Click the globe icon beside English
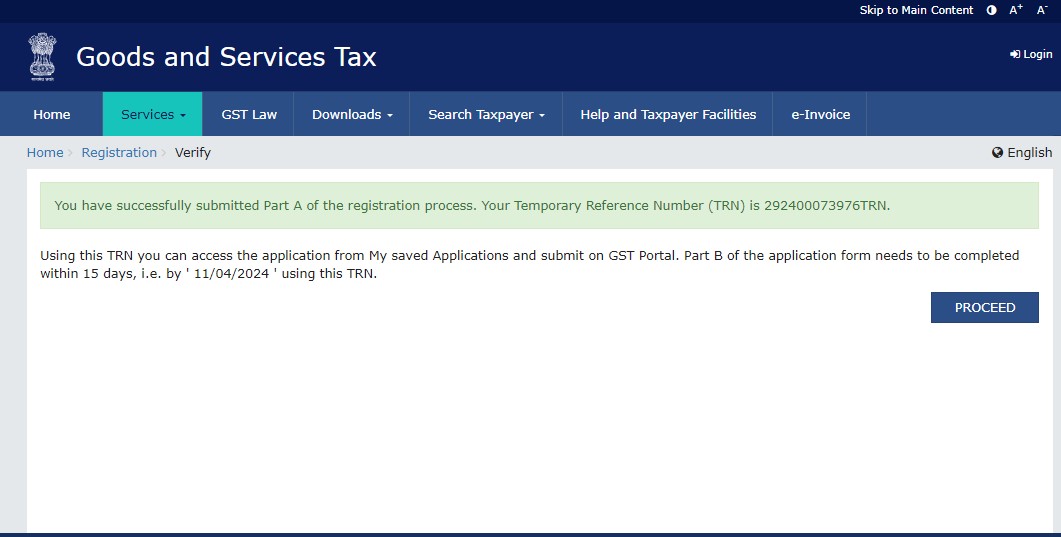 pyautogui.click(x=997, y=153)
